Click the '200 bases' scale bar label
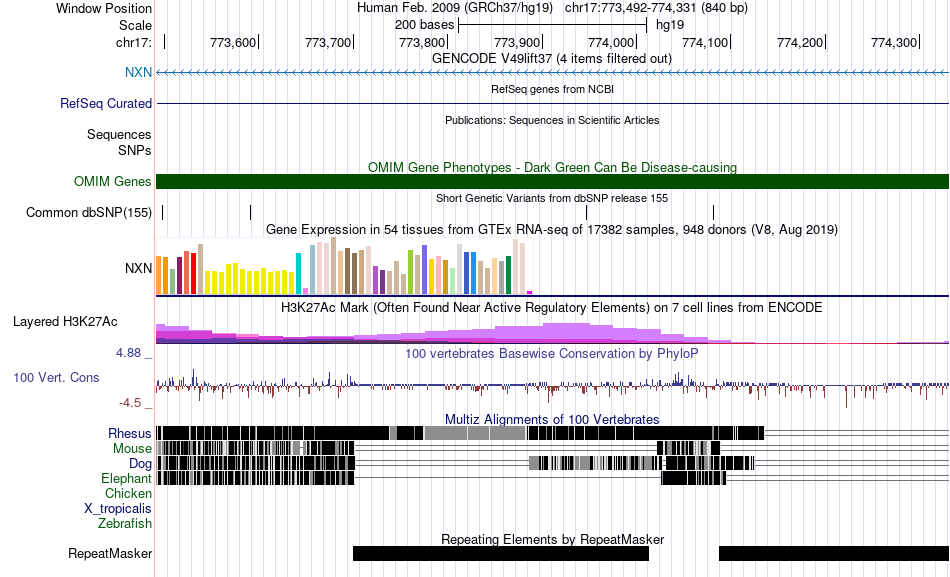Viewport: 950px width, 577px height. tap(424, 25)
